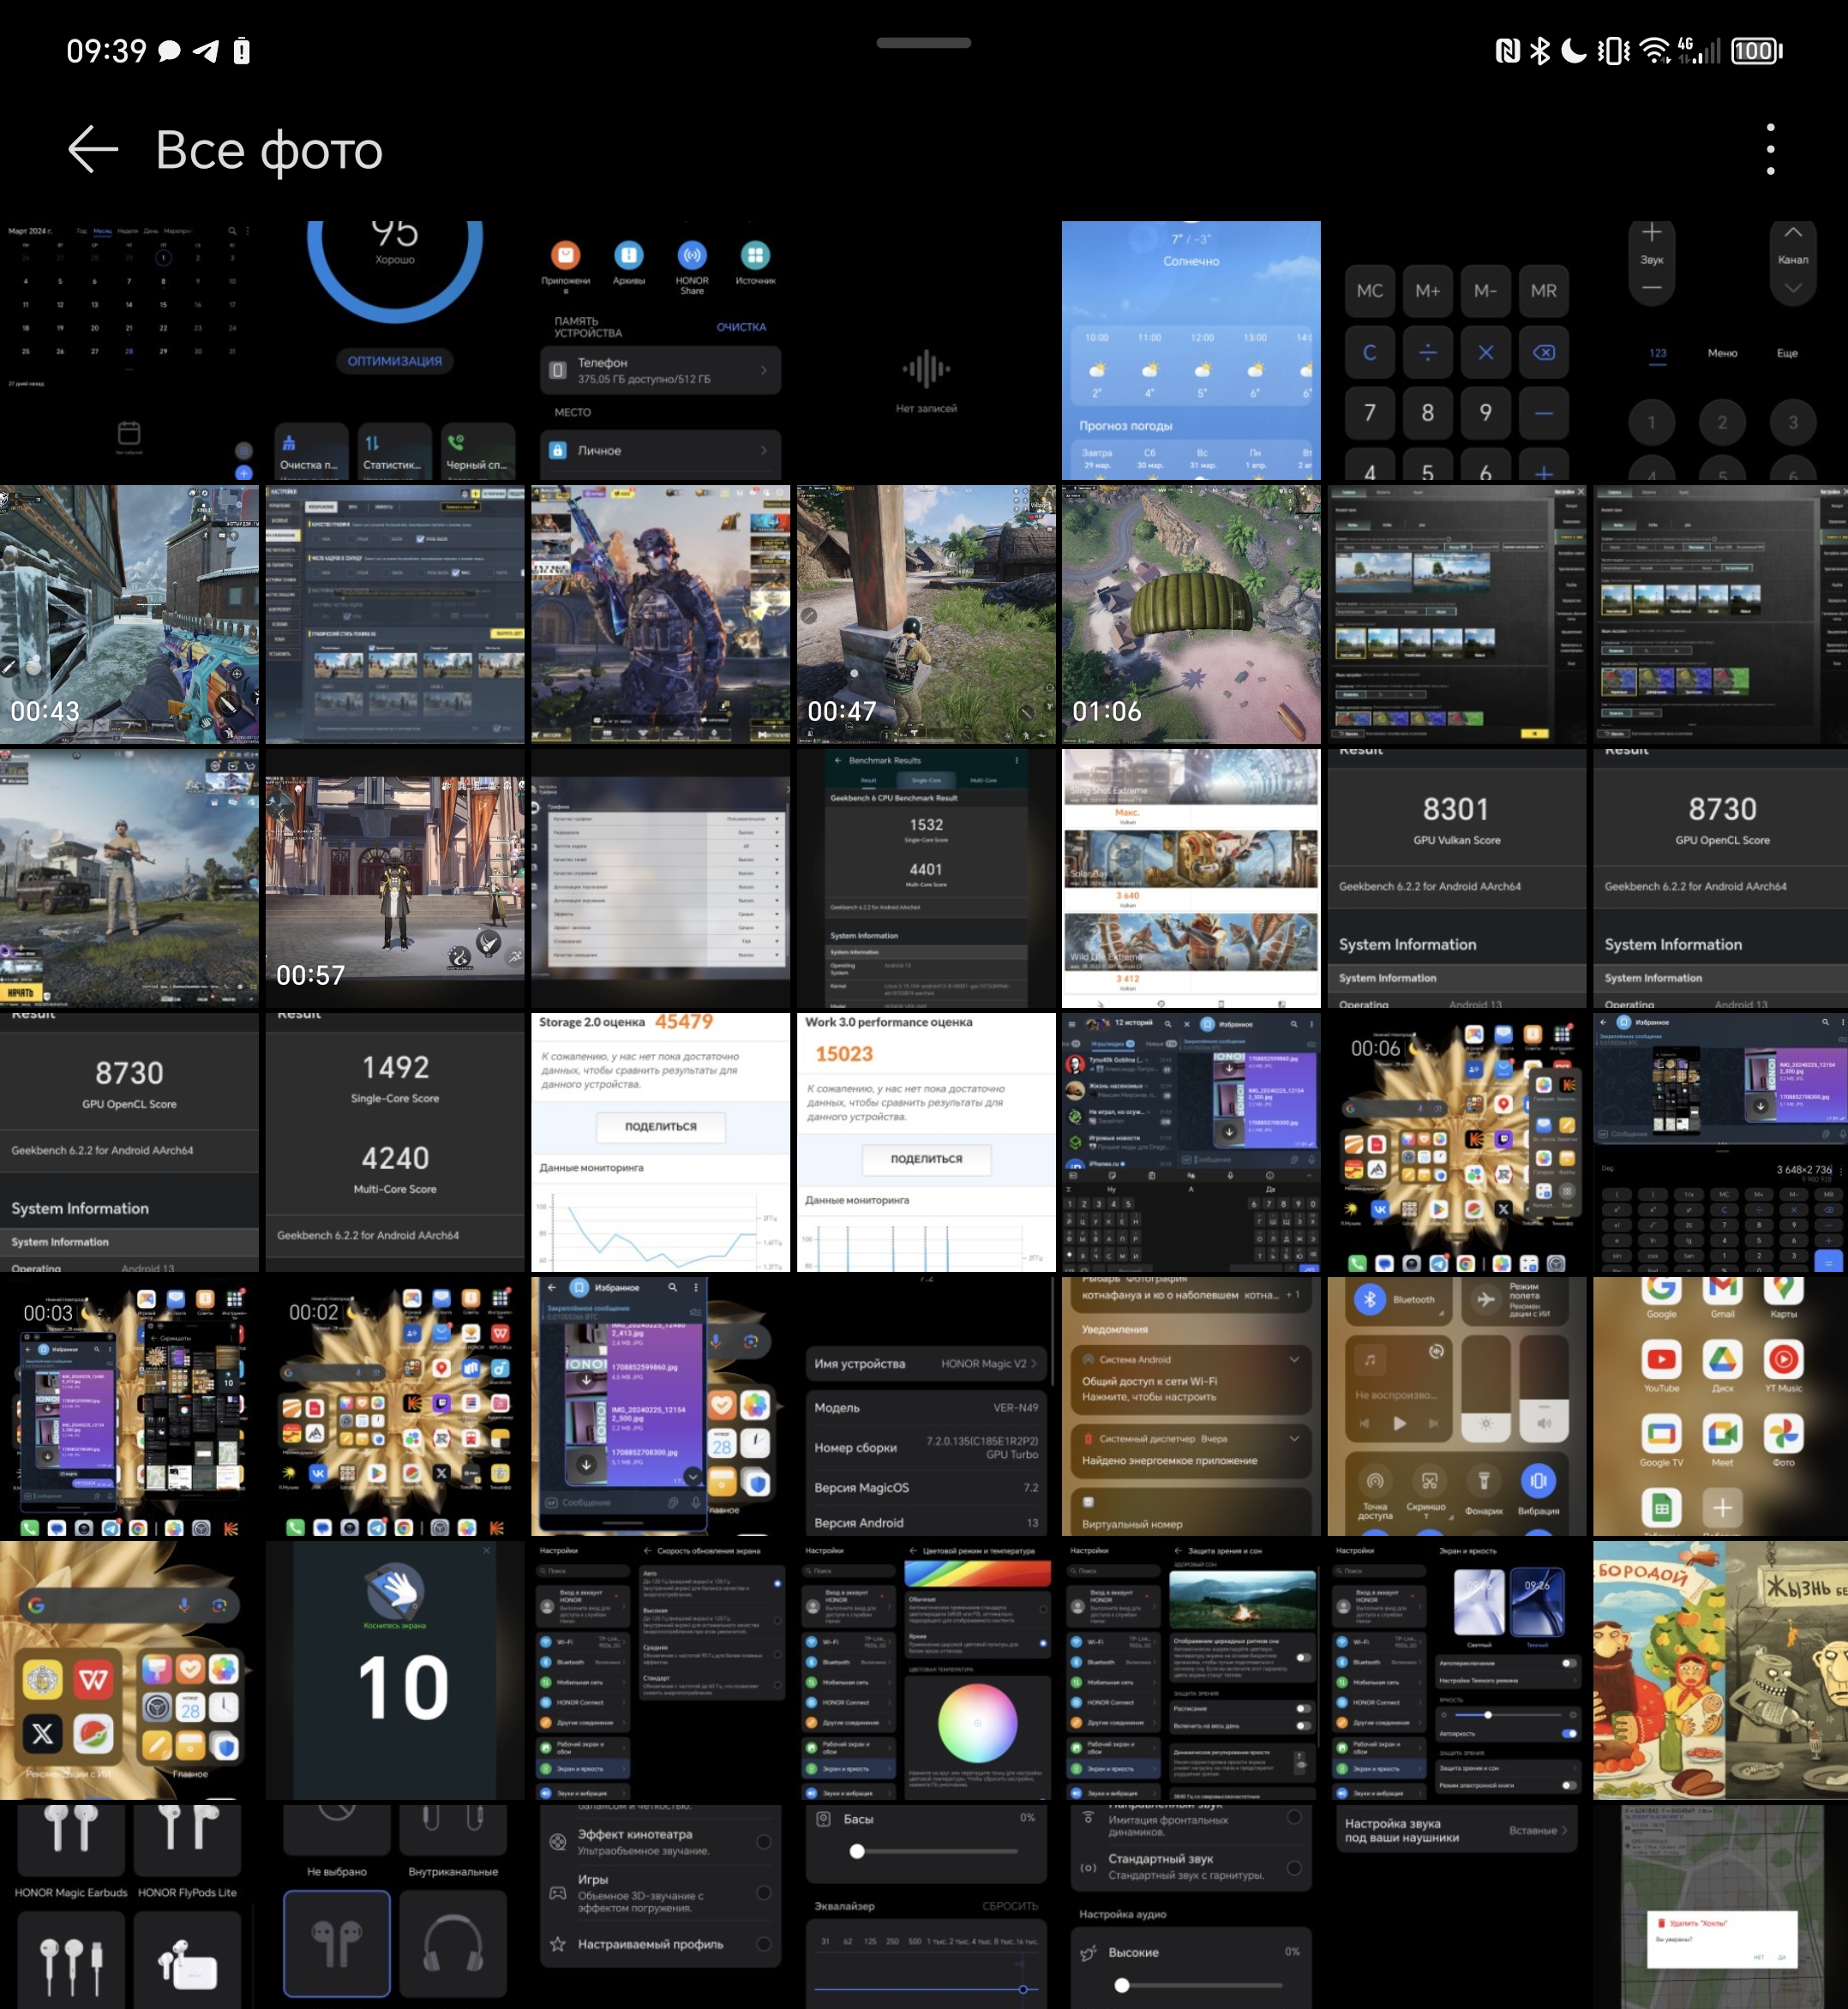Viewport: 1848px width, 2009px height.
Task: Tap the battery indicator in status bar
Action: point(1757,51)
